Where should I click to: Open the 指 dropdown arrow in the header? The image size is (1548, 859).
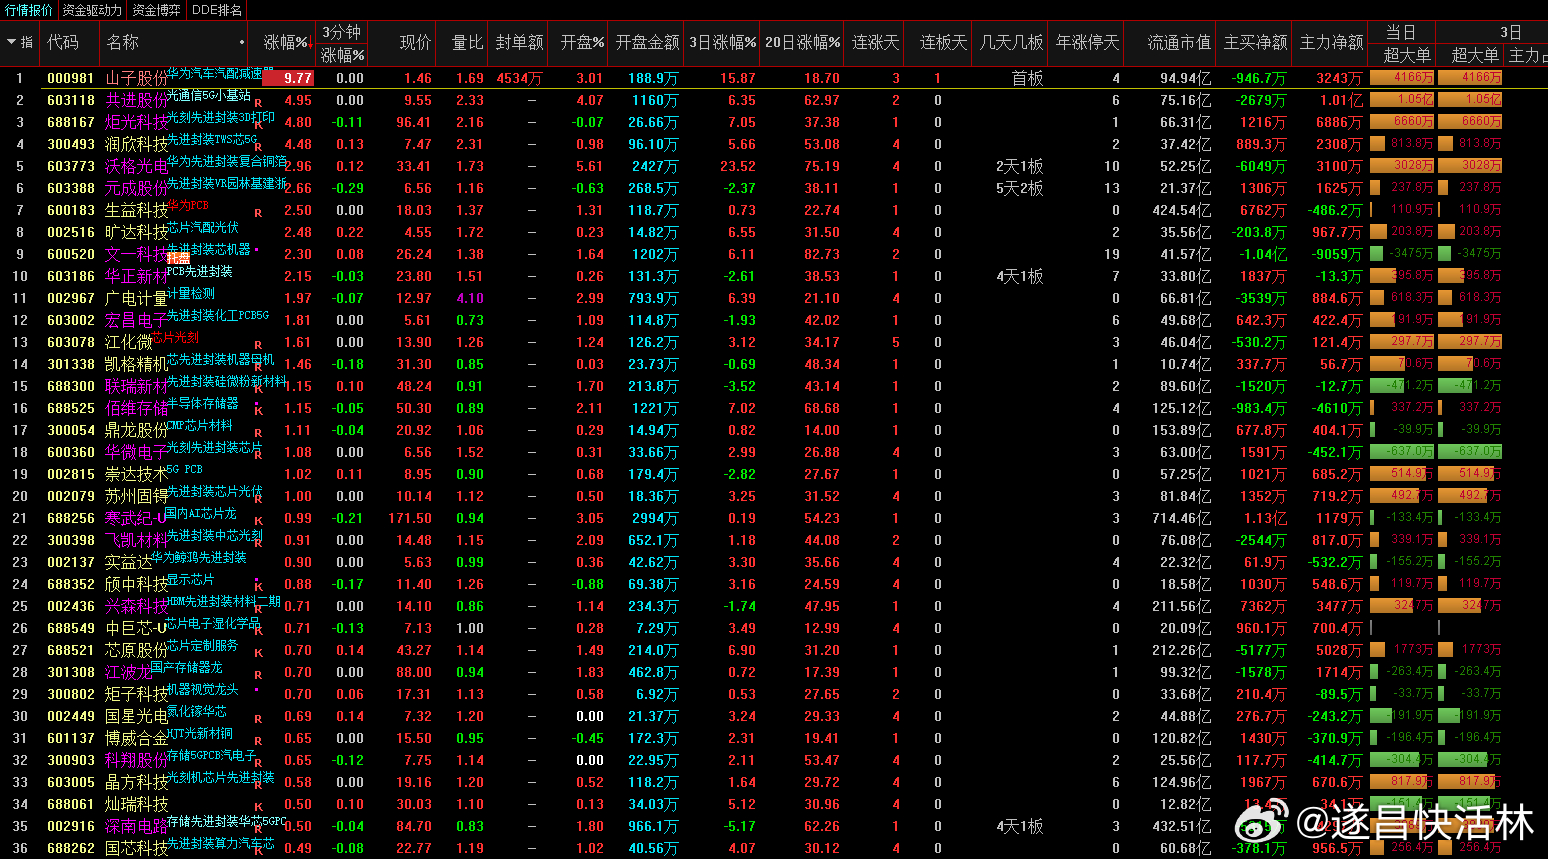pyautogui.click(x=11, y=42)
